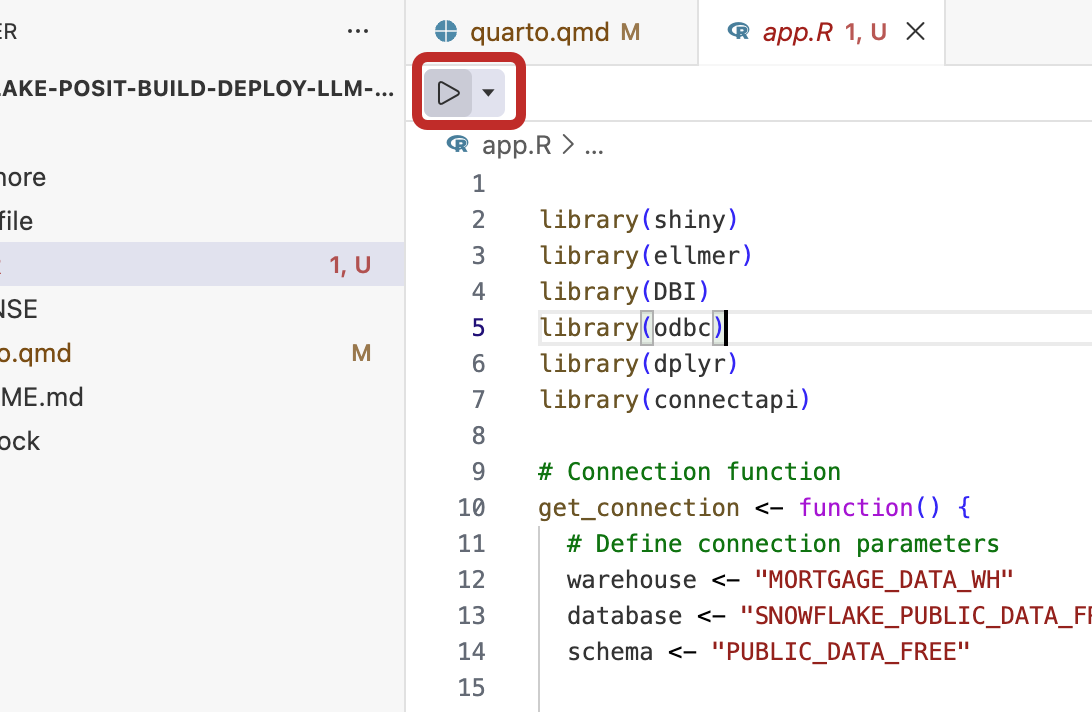Screen dimensions: 1092x712
Task: Open the Explorer more actions ellipsis
Action: click(358, 32)
